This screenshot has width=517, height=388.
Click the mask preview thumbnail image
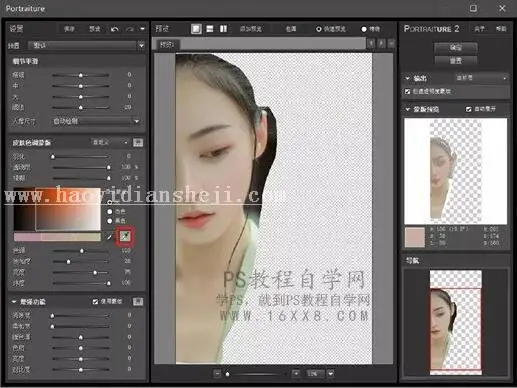point(455,171)
